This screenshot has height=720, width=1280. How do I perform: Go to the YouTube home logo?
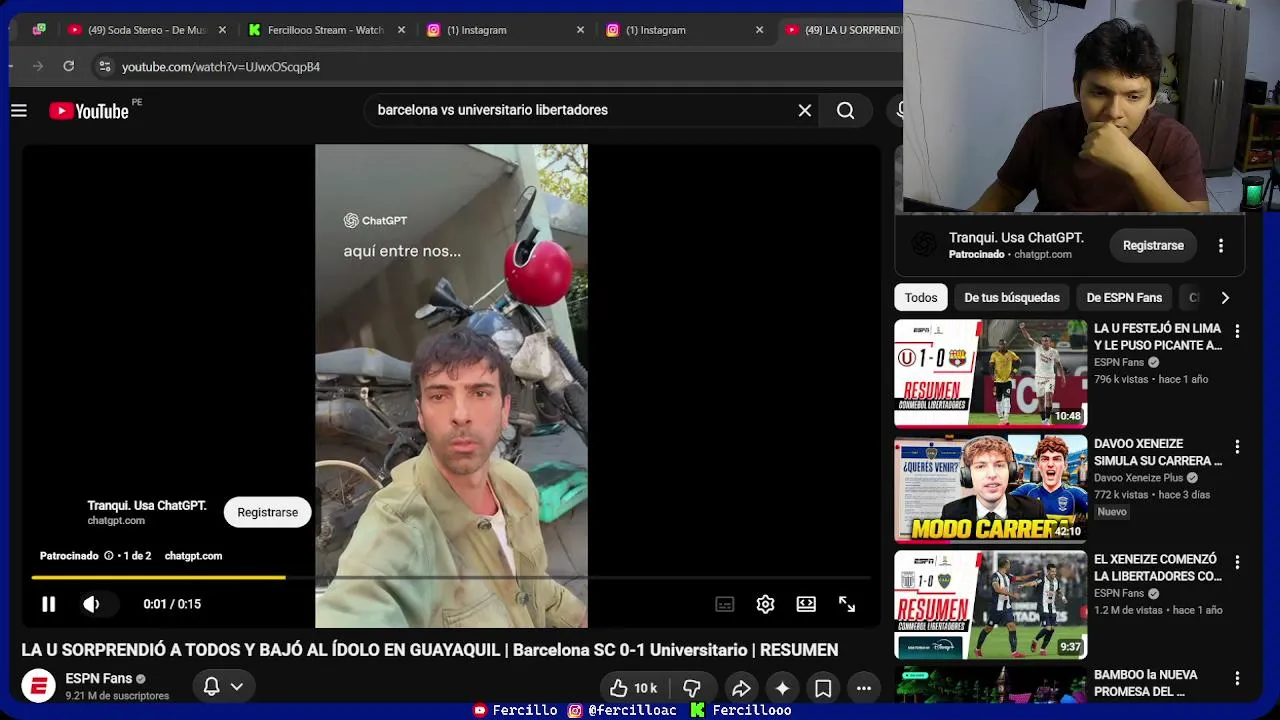(89, 111)
